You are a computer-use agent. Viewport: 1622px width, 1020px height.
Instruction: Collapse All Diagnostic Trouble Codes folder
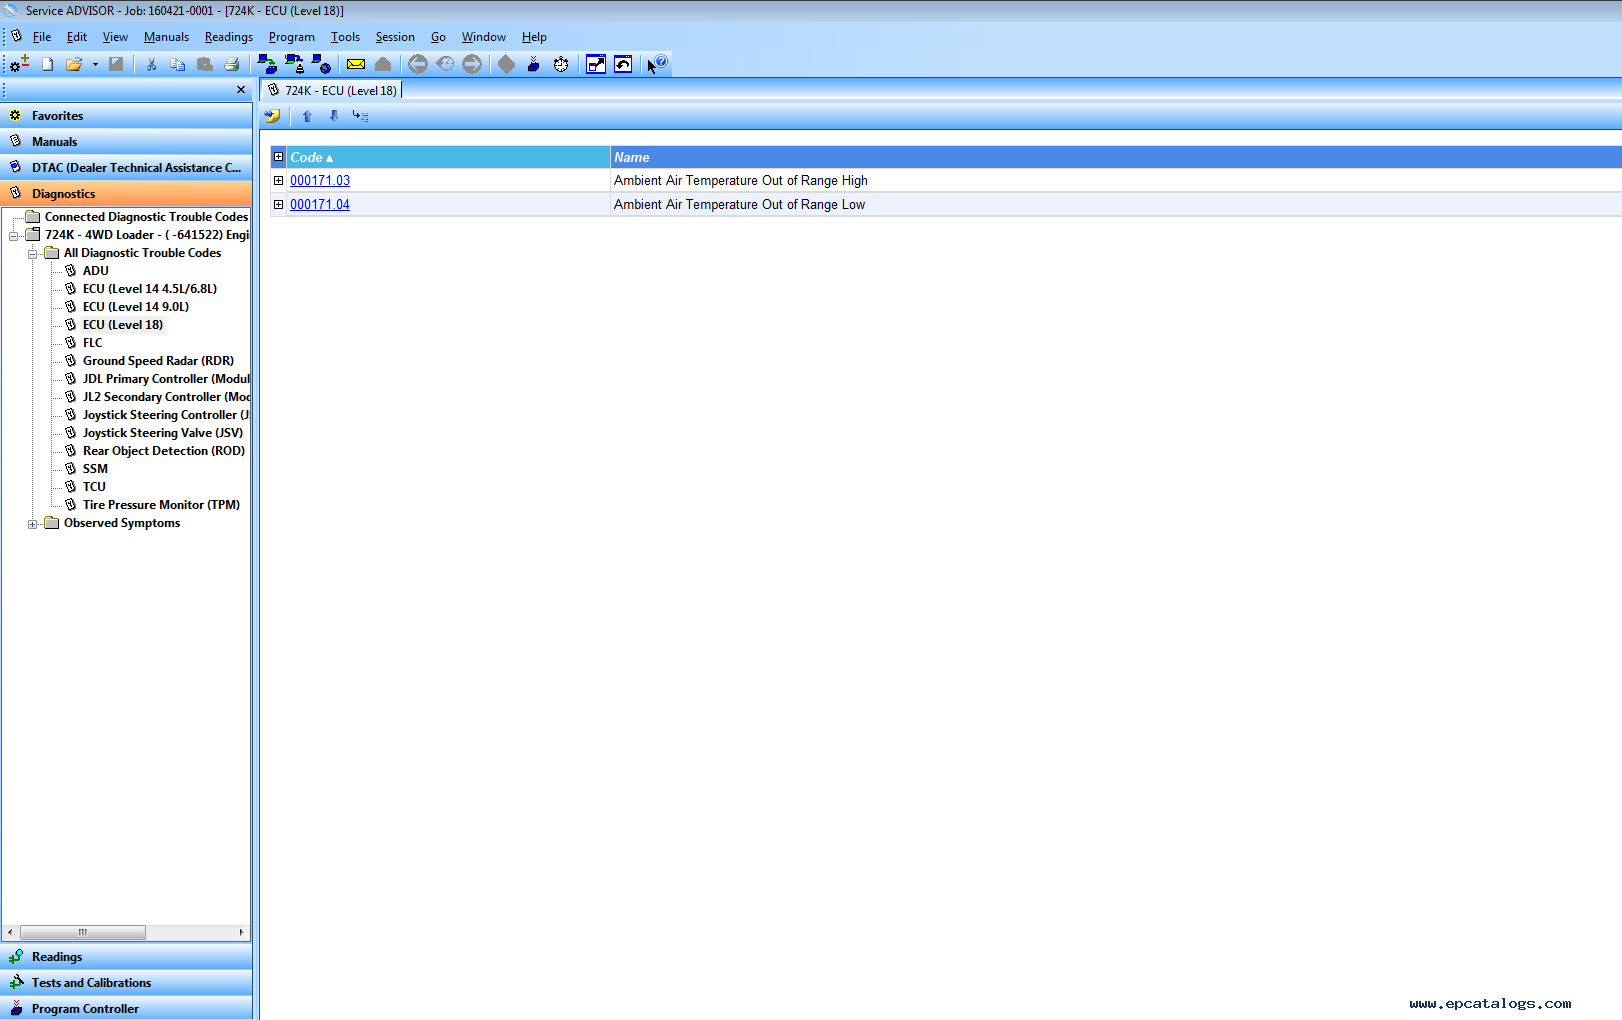coord(33,254)
